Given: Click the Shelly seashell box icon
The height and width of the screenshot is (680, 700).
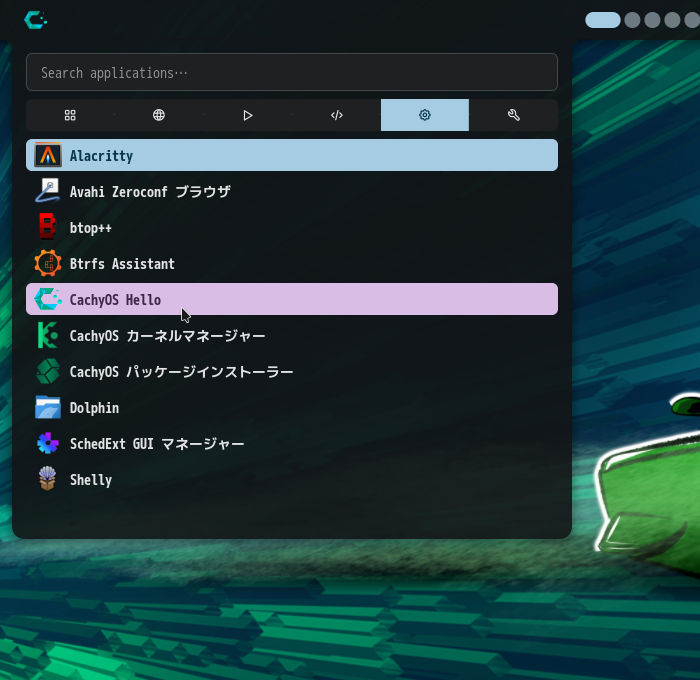Looking at the screenshot, I should click(x=47, y=479).
